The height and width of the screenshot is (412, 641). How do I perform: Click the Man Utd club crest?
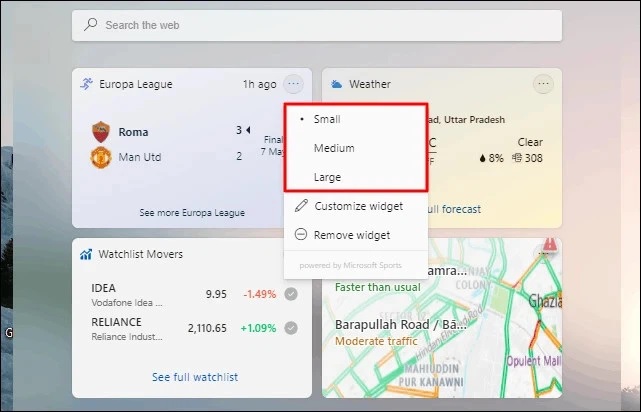click(x=101, y=157)
